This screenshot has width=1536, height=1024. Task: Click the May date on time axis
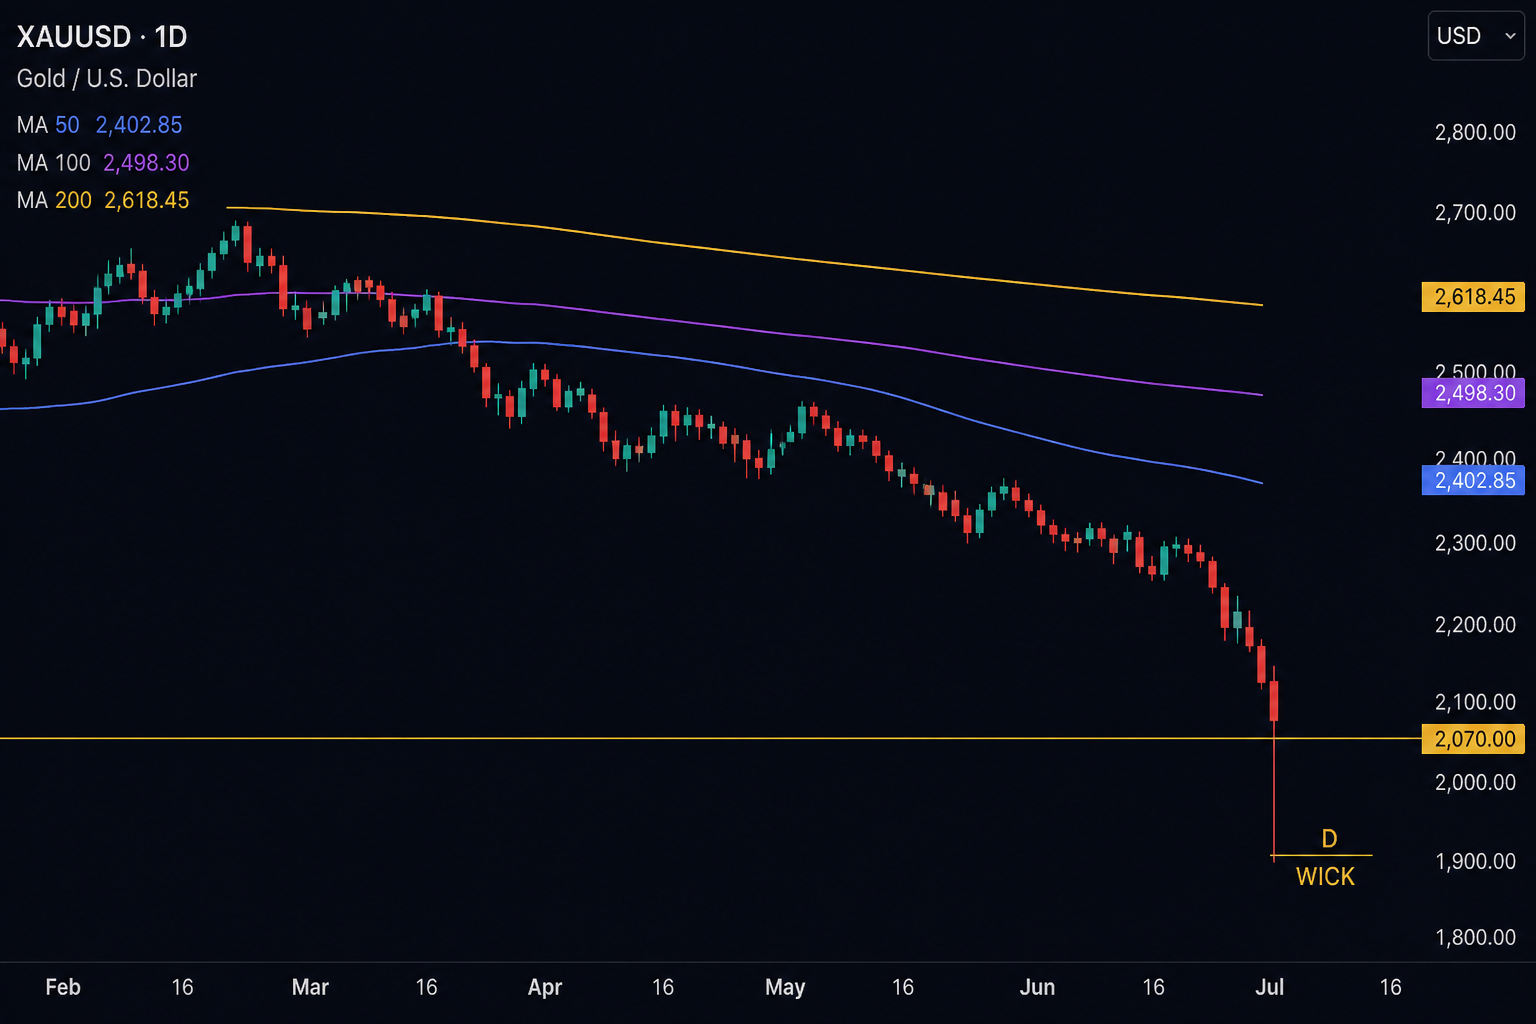click(785, 987)
